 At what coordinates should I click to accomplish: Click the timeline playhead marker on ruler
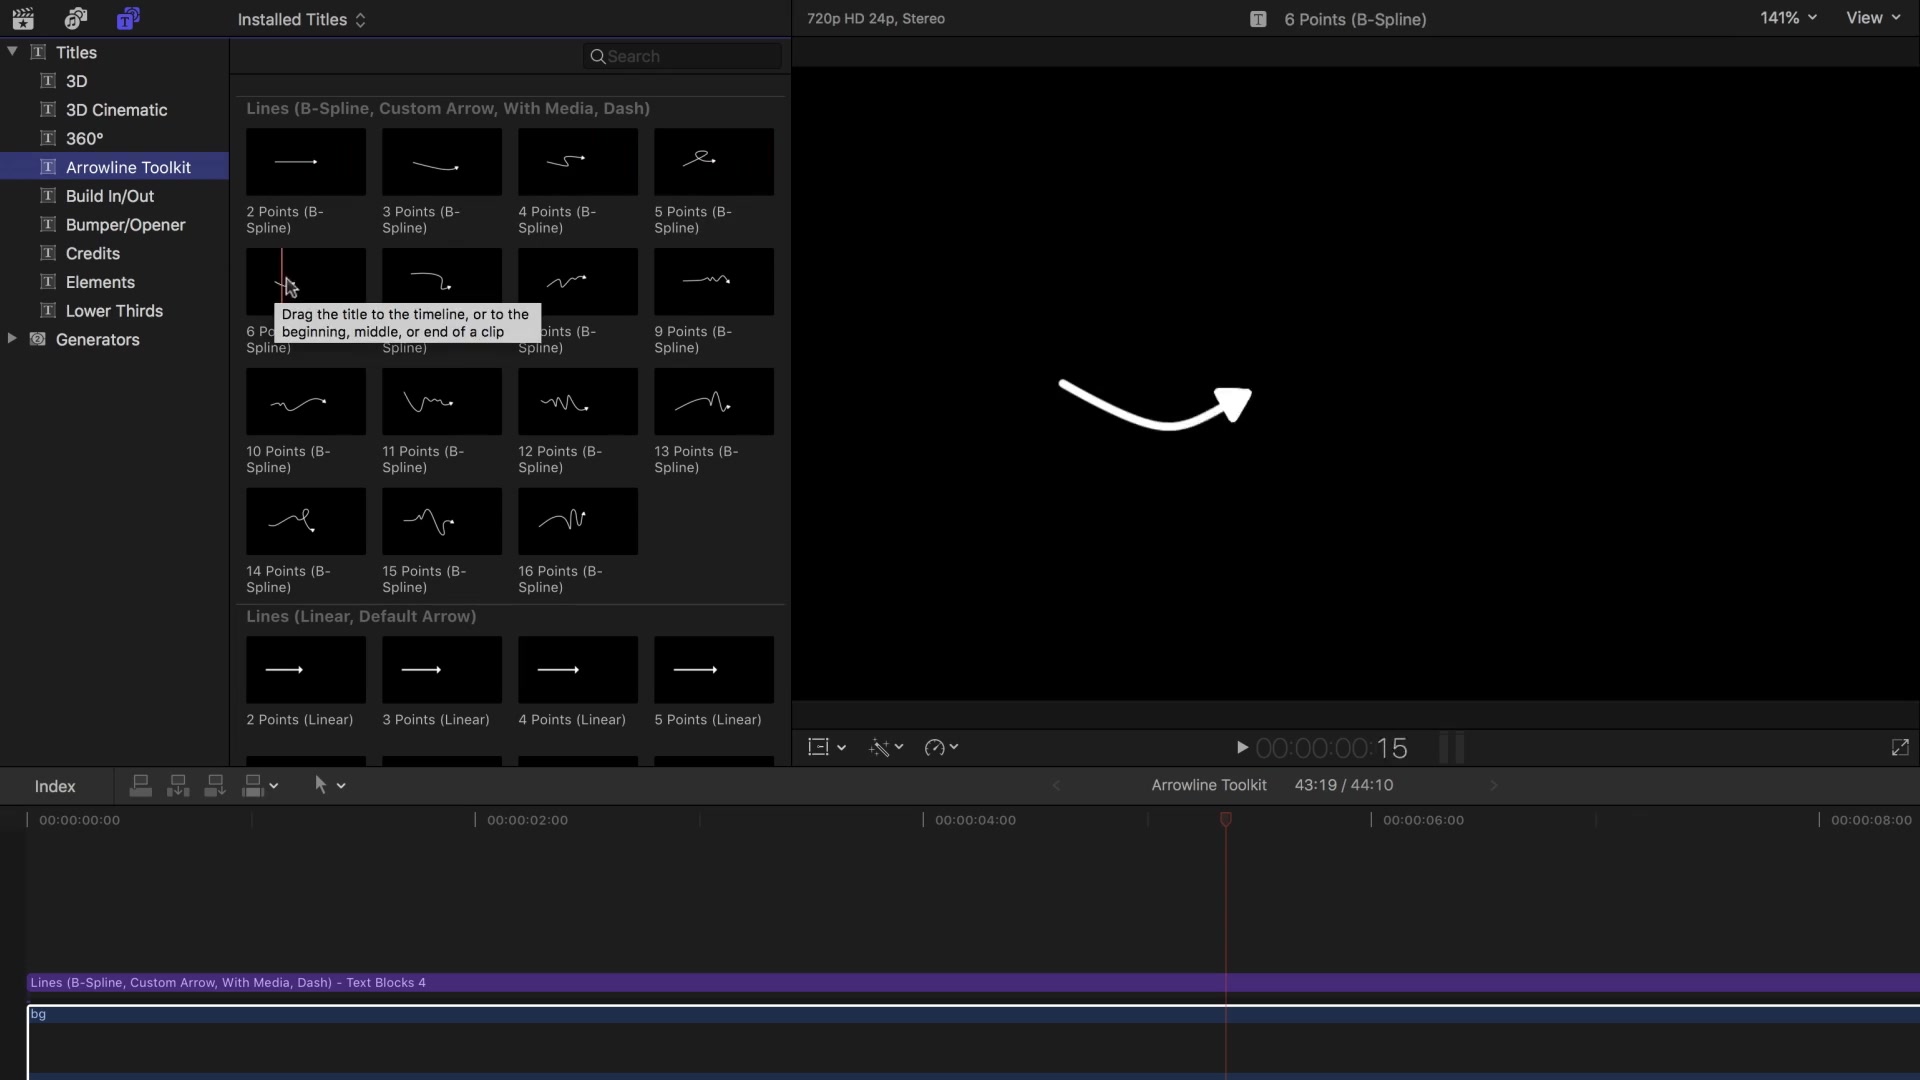pyautogui.click(x=1225, y=819)
